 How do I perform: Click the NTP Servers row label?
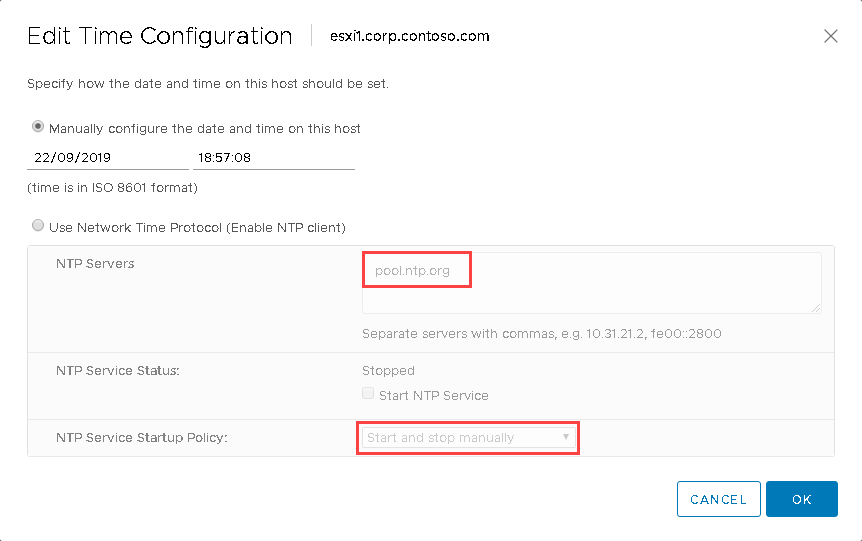tap(95, 263)
